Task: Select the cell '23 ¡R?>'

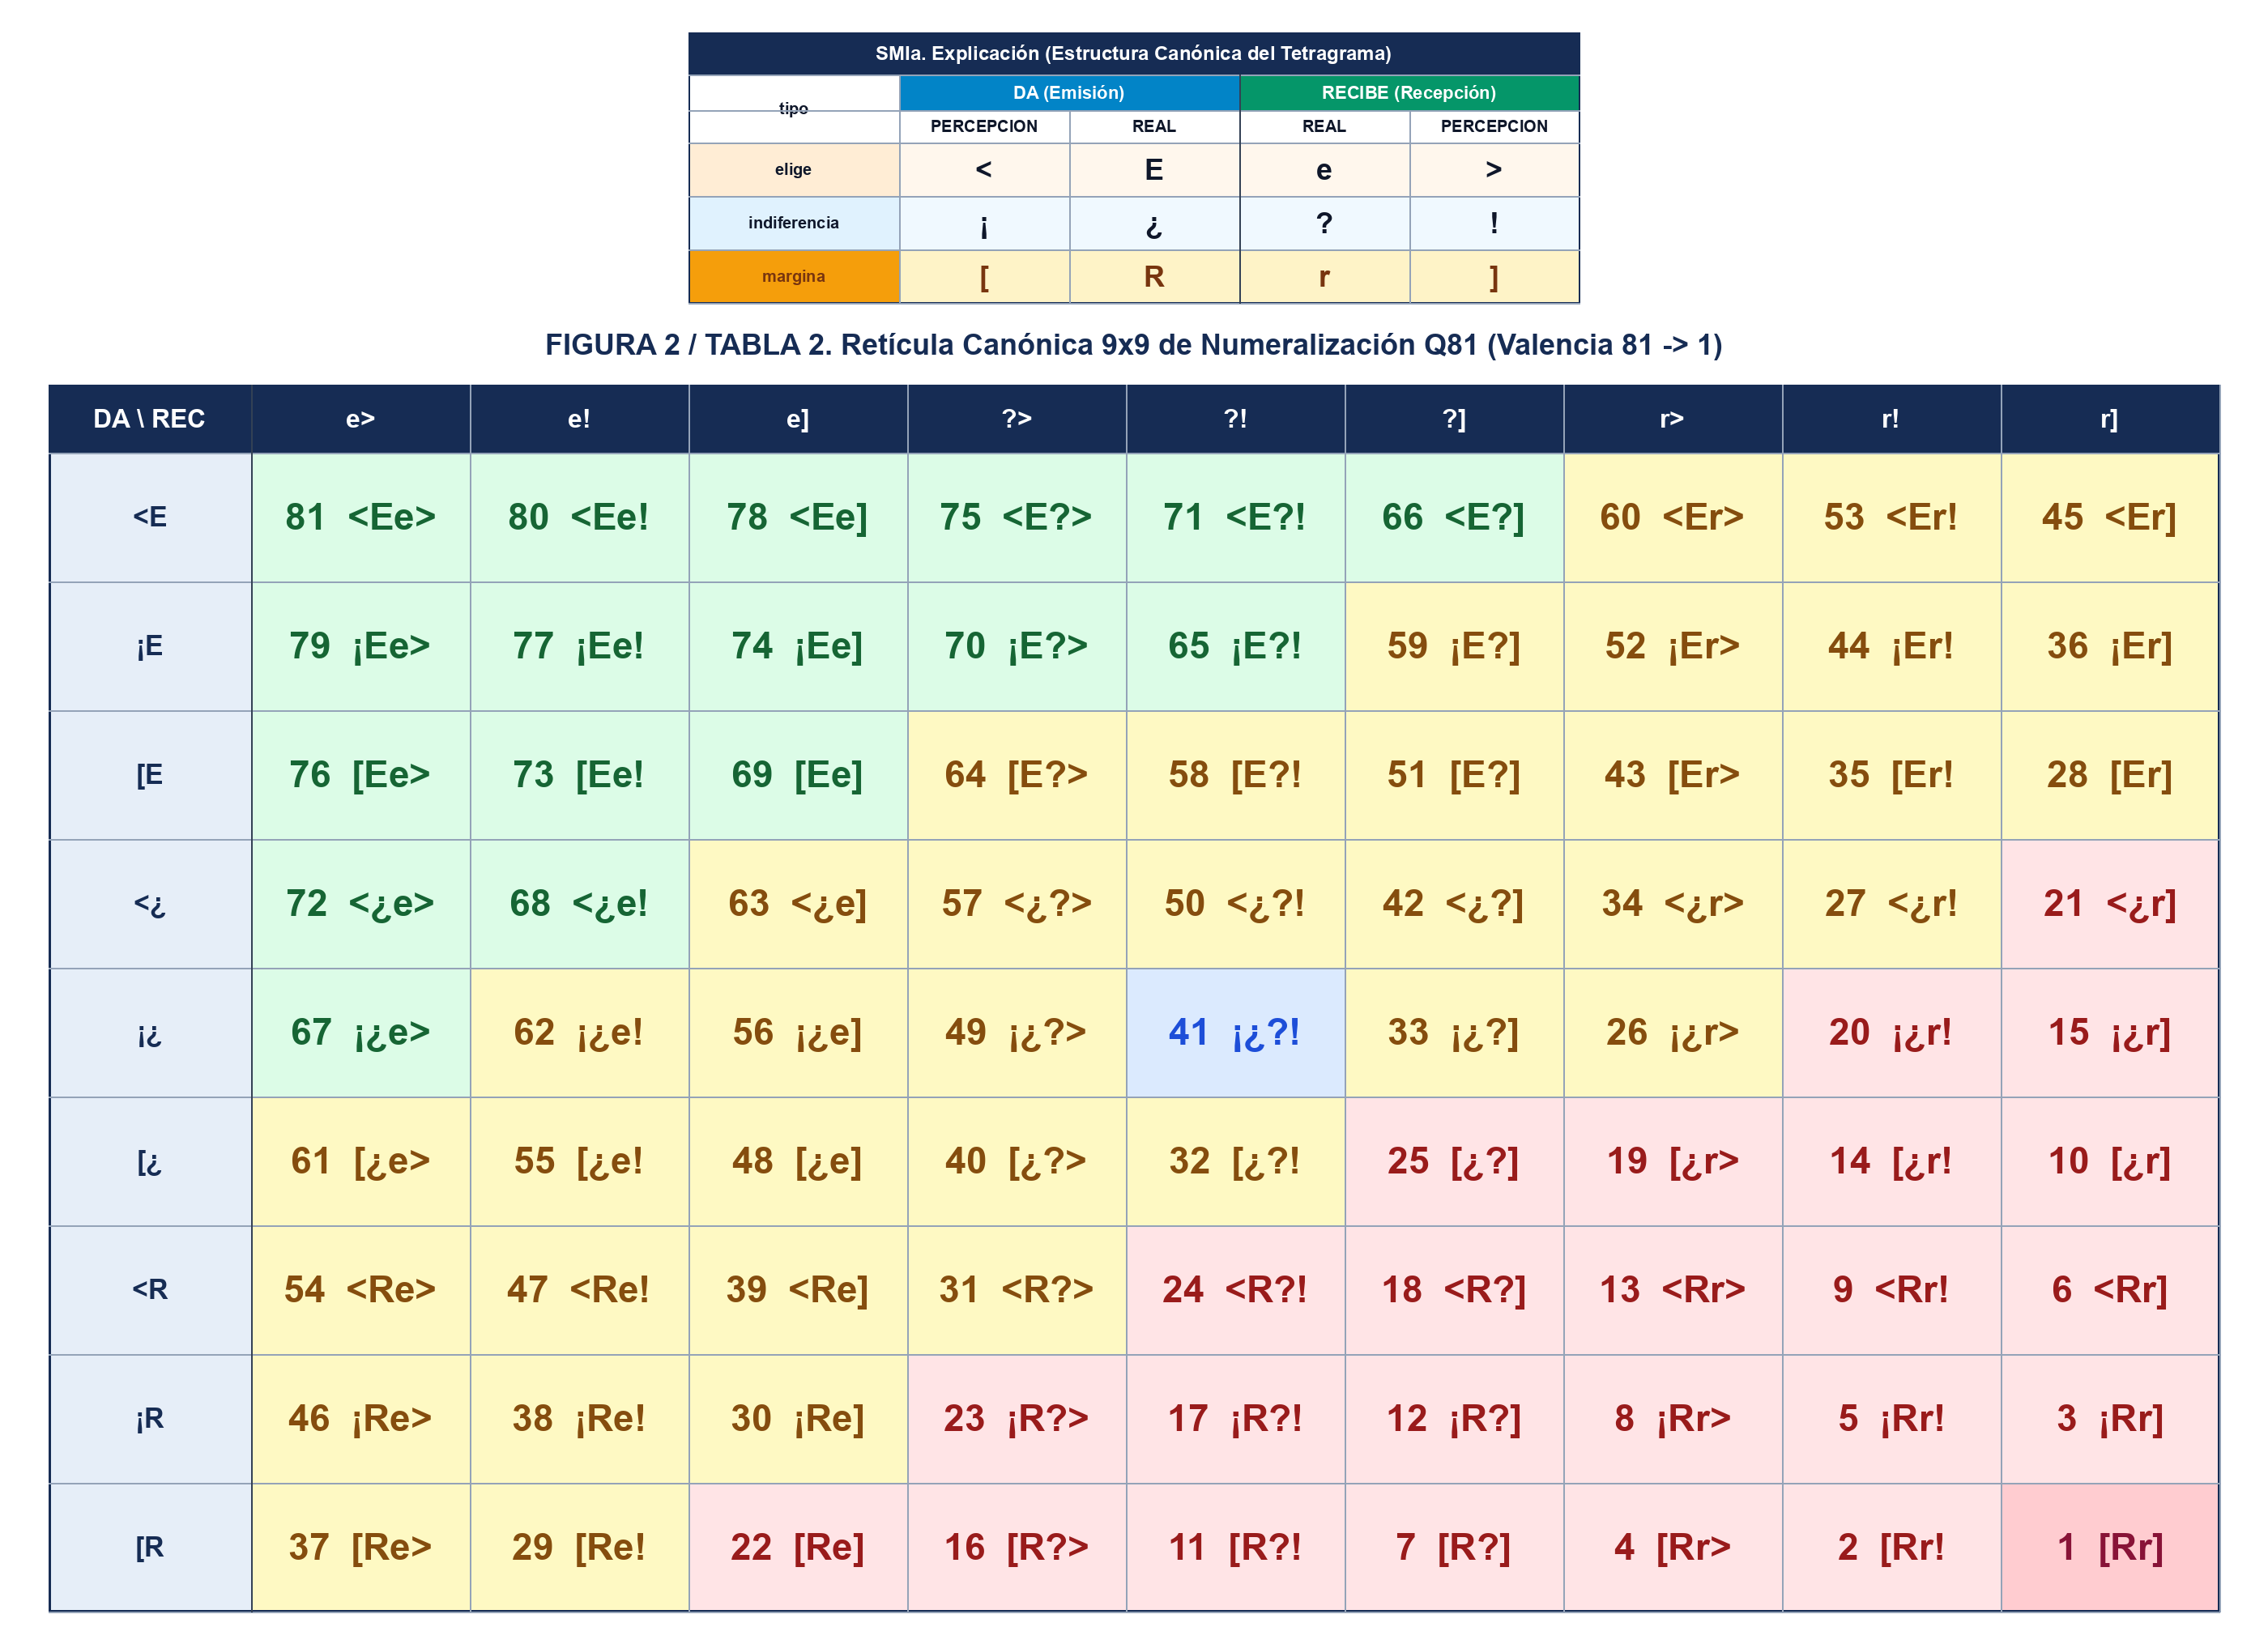Action: click(x=1016, y=1418)
